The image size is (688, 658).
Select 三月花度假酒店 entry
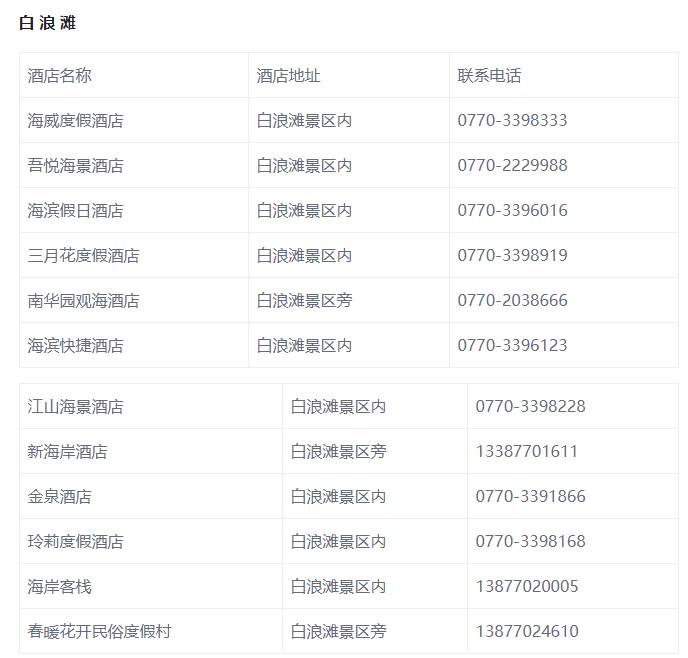click(83, 256)
